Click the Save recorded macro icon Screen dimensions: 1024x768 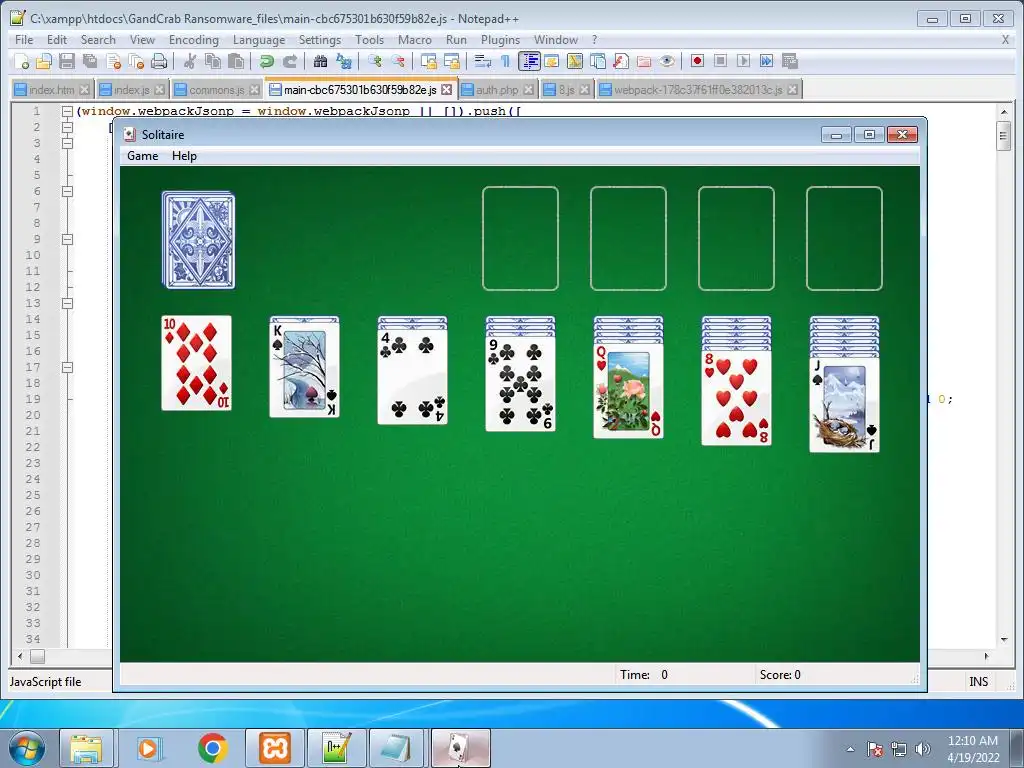point(790,61)
